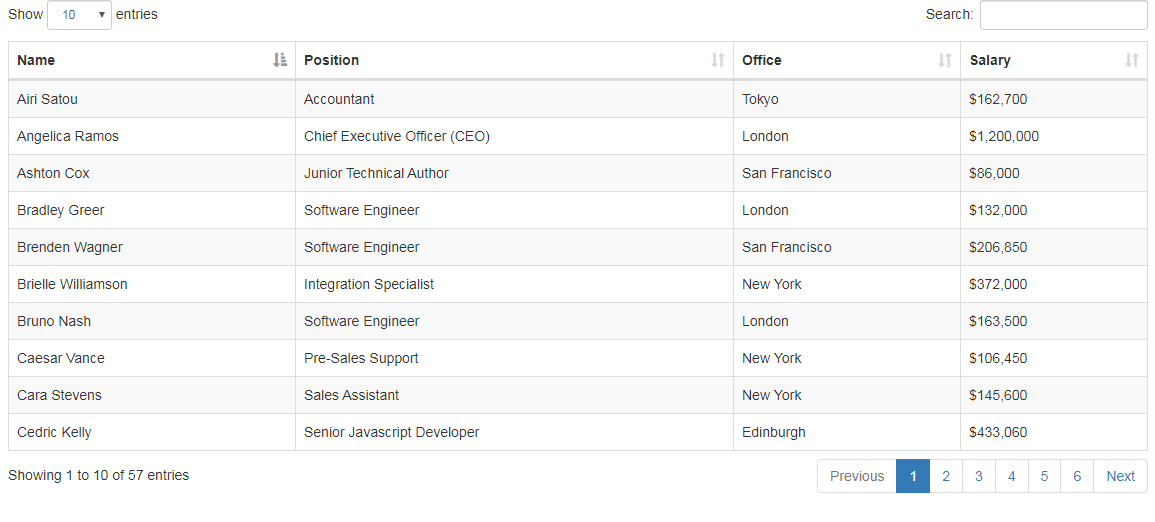This screenshot has height=522, width=1155.
Task: Click the Next pagination button
Action: click(x=1120, y=476)
